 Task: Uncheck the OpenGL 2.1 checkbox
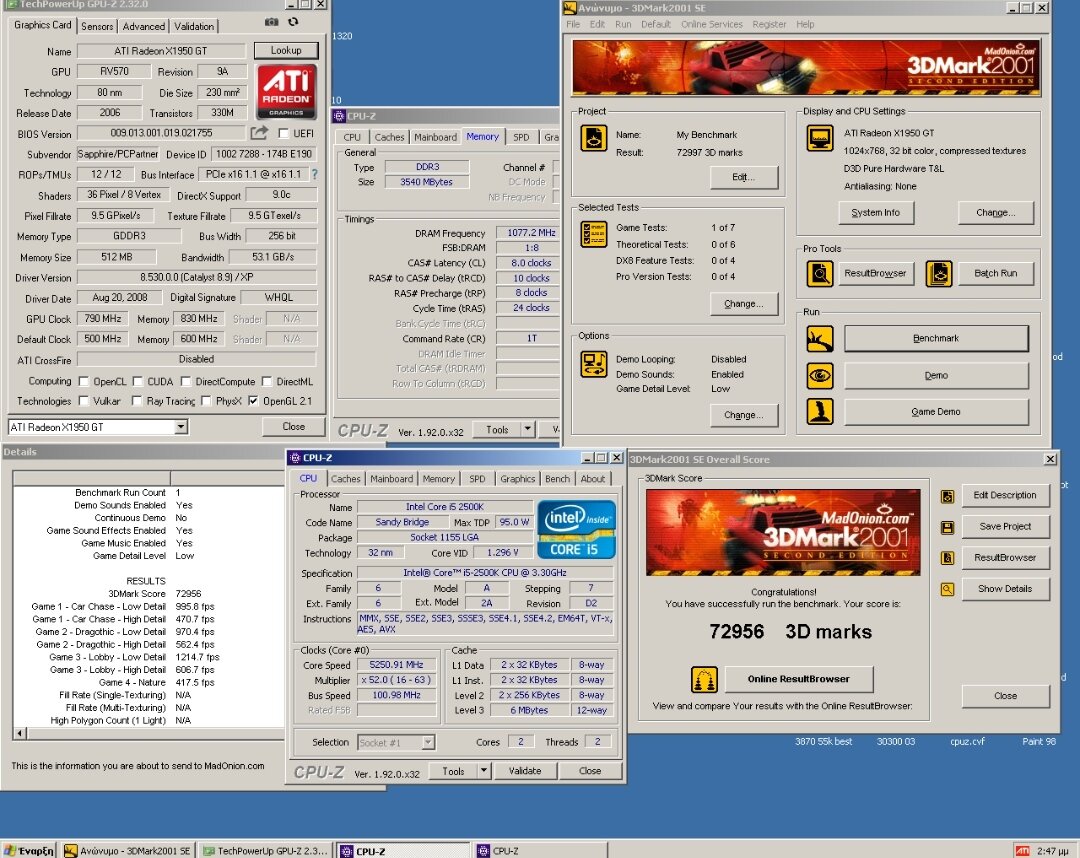pyautogui.click(x=253, y=401)
